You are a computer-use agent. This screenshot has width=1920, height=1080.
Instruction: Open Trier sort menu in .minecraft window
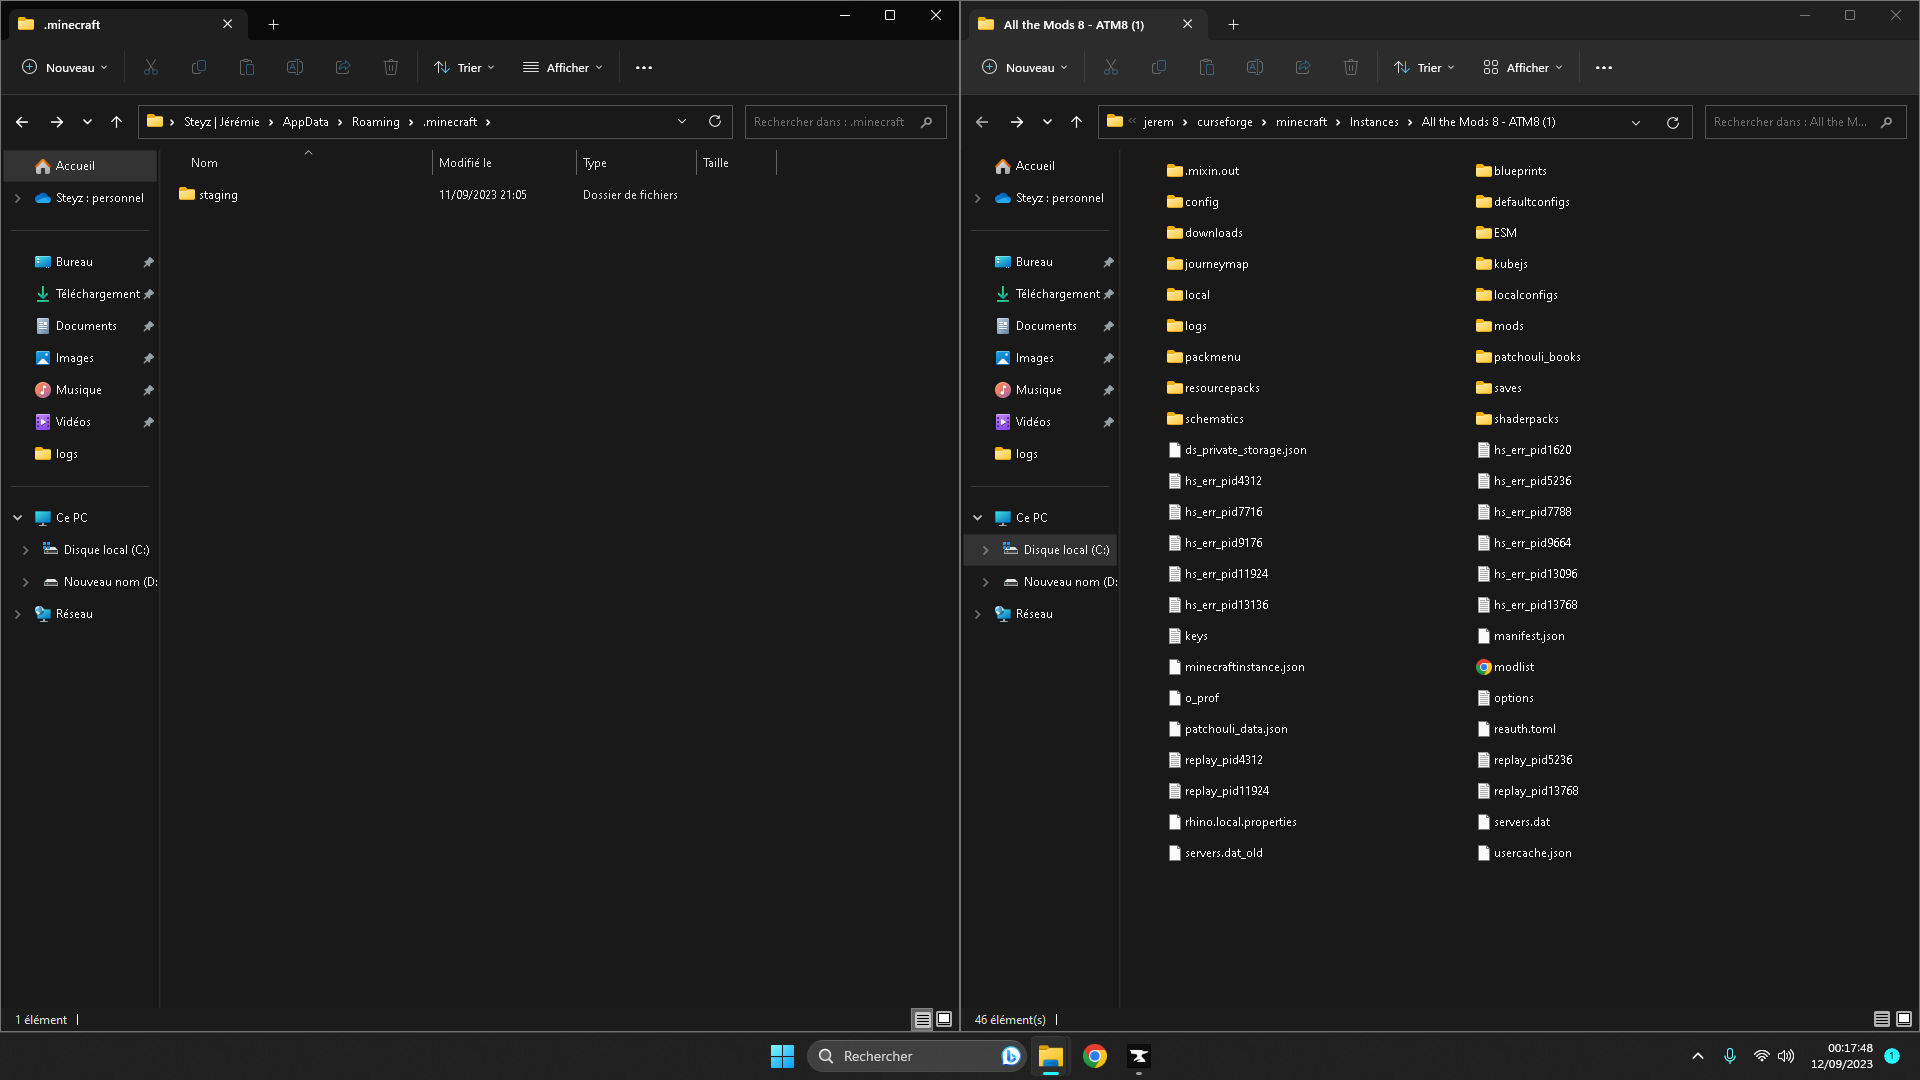[465, 67]
